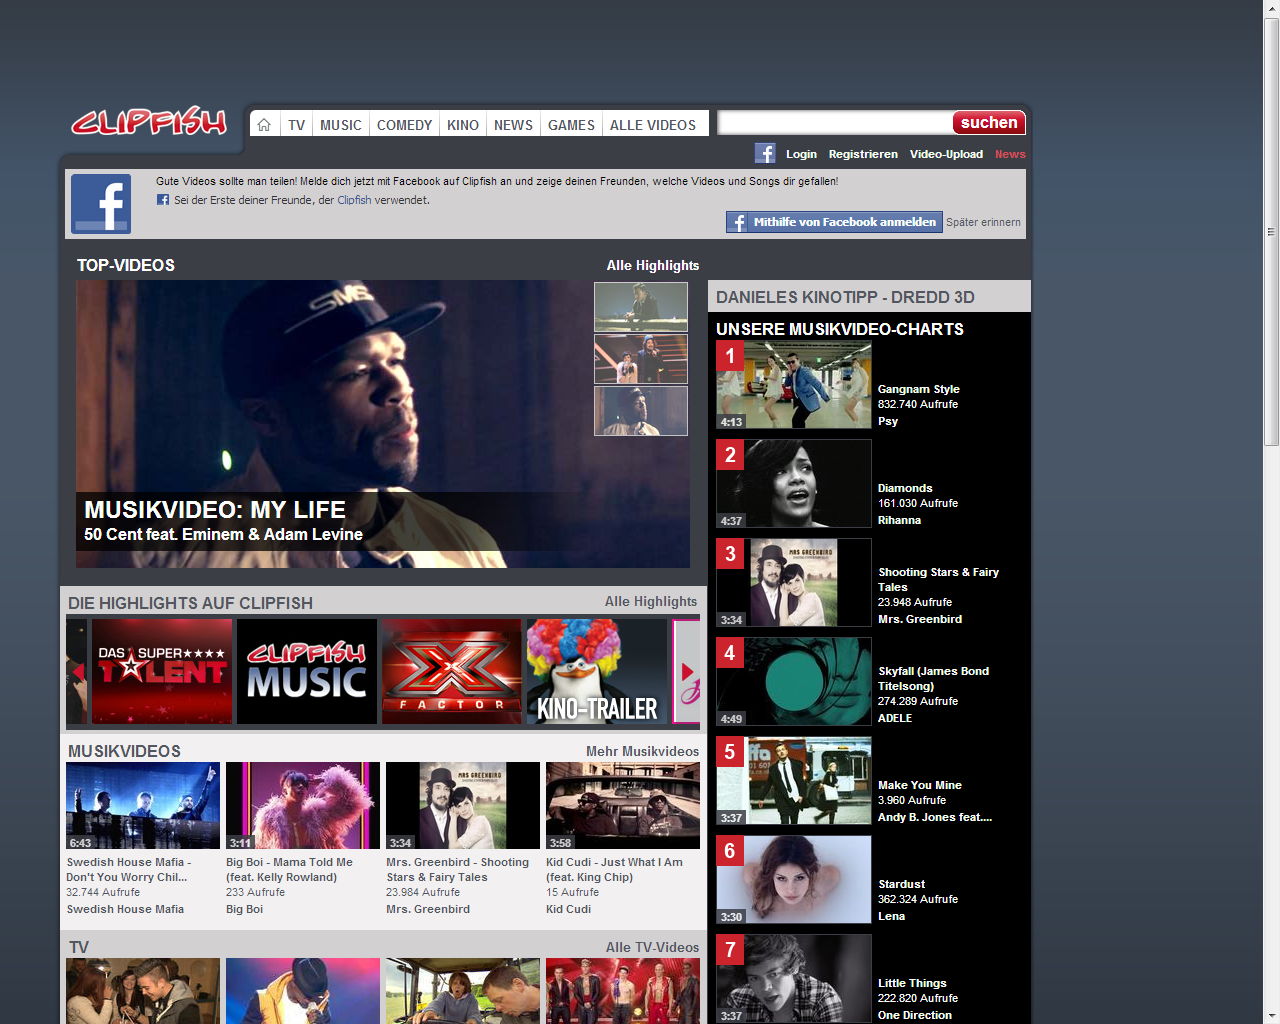Open X Factor highlight tile
This screenshot has height=1024, width=1280.
click(452, 671)
